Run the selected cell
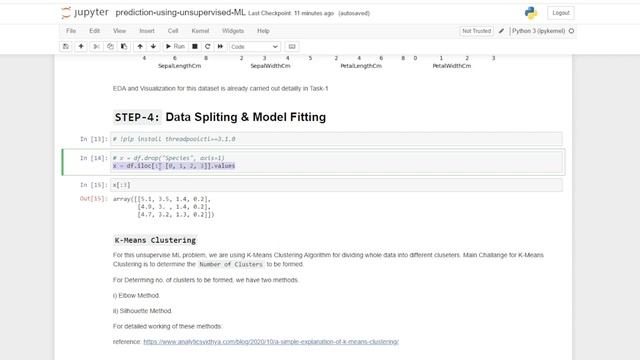This screenshot has height=360, width=640. tap(175, 47)
